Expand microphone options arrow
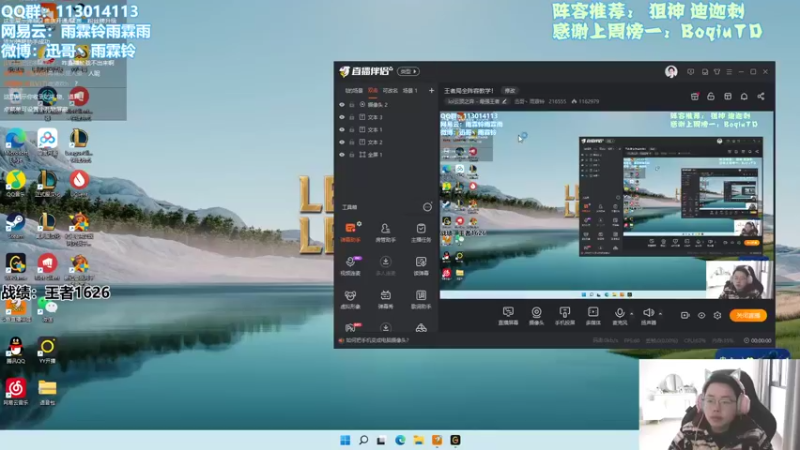Image resolution: width=800 pixels, height=450 pixels. coord(632,313)
